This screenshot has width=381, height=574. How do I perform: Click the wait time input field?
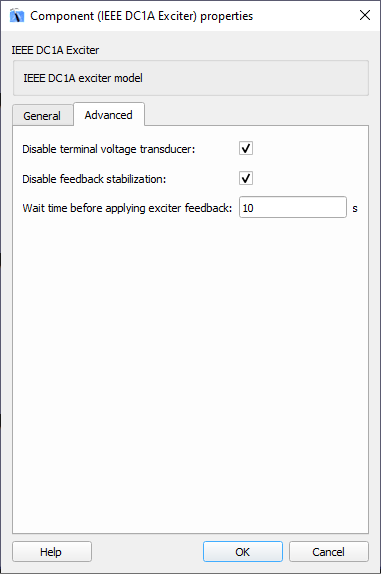tap(293, 208)
